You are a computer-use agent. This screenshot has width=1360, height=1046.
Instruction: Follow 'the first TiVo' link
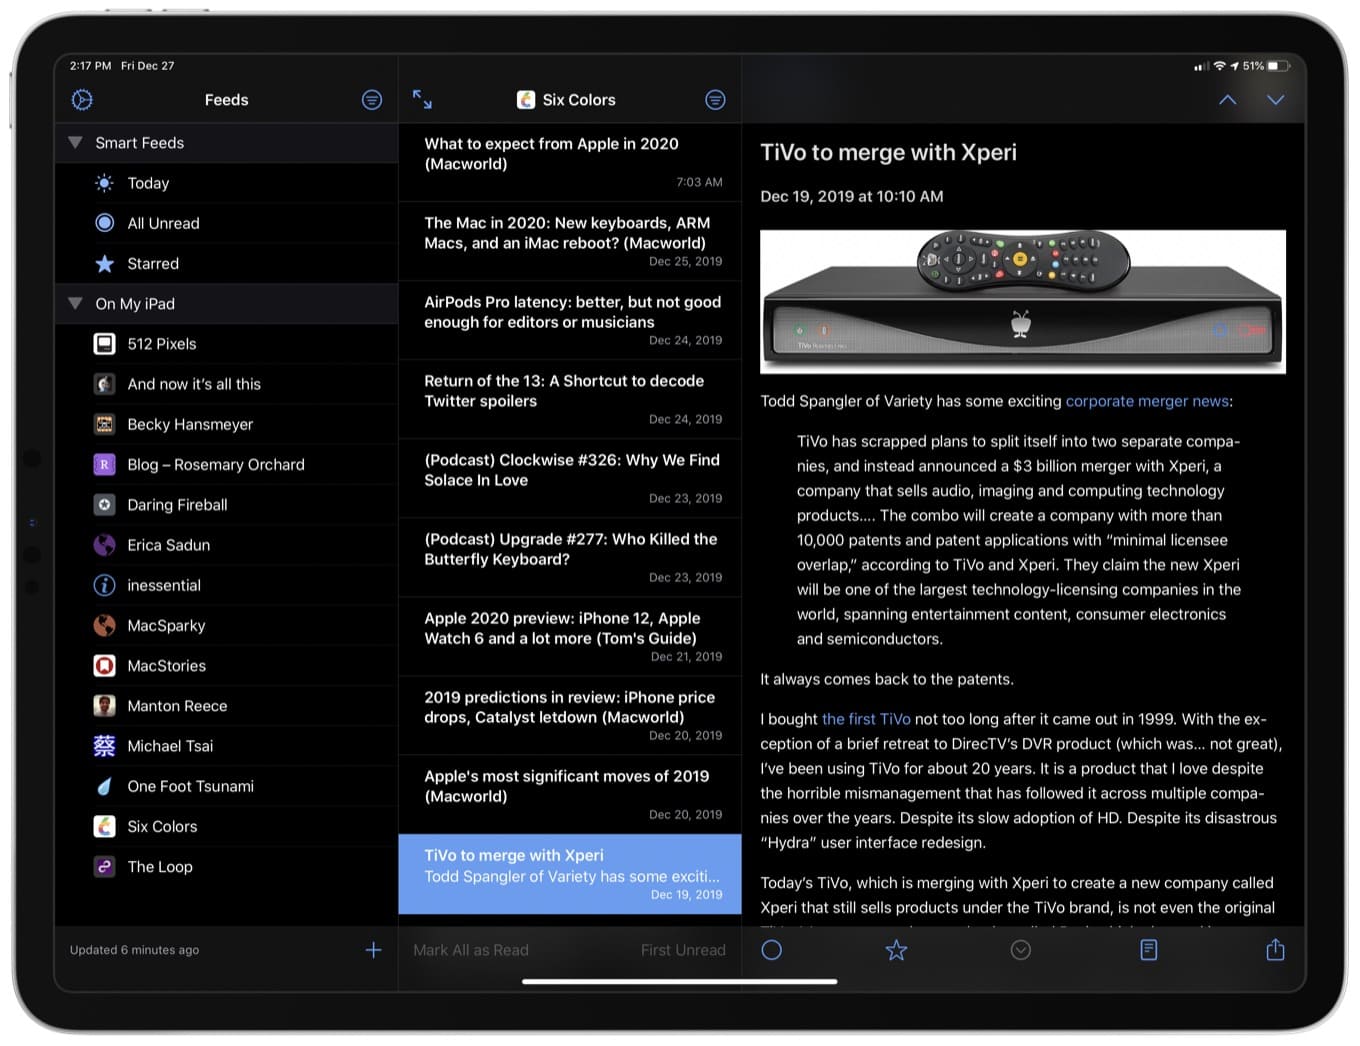coord(866,719)
